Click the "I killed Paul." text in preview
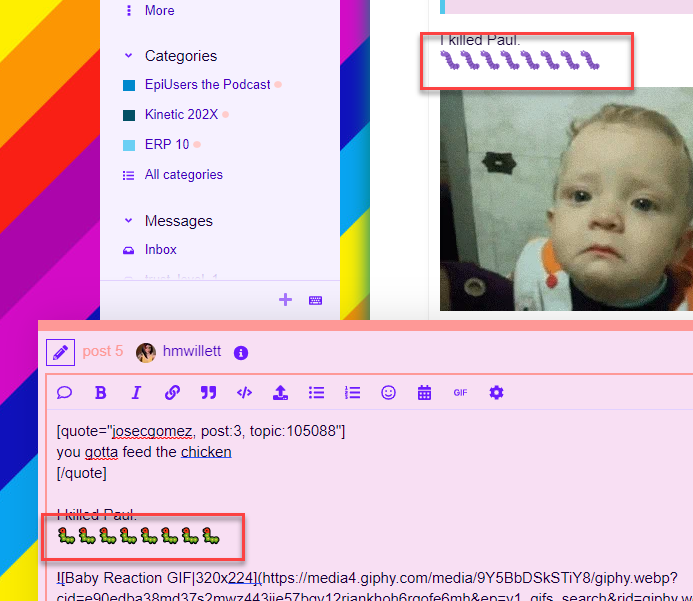 pyautogui.click(x=480, y=40)
